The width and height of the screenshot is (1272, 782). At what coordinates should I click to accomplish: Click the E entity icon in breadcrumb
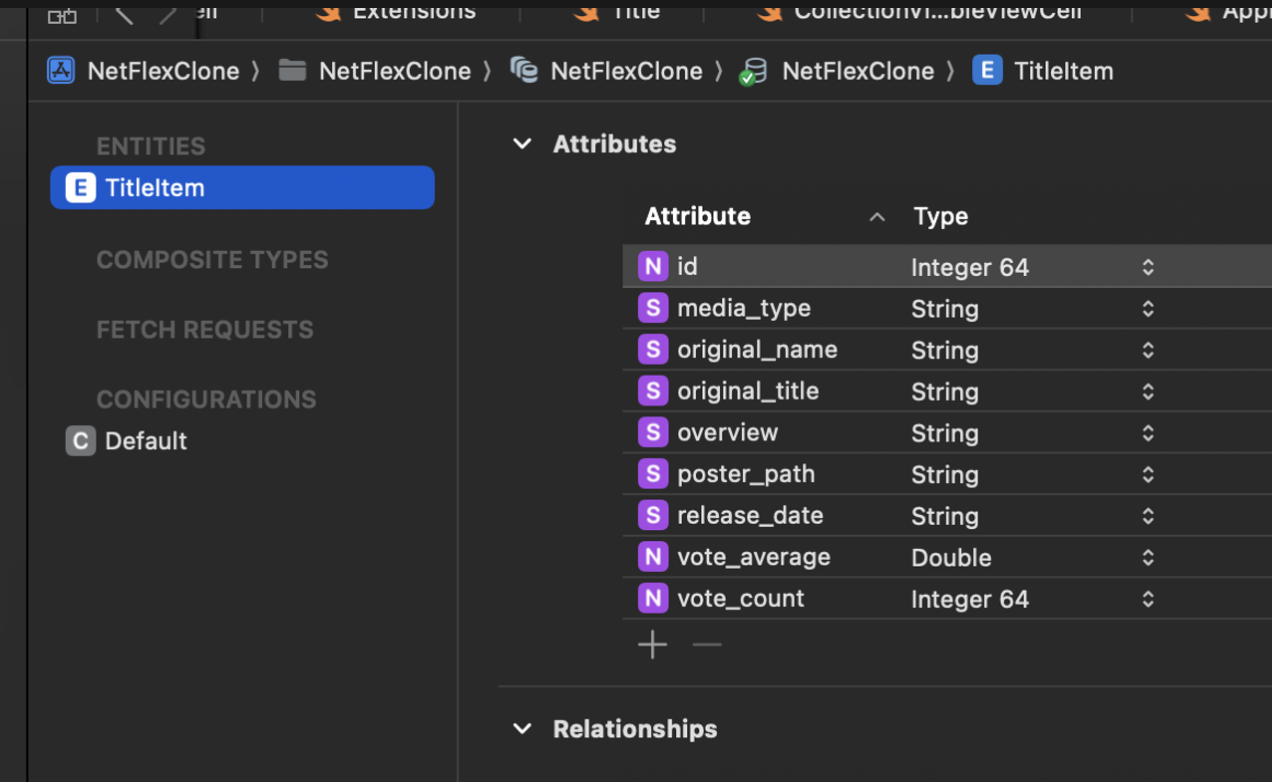[987, 70]
